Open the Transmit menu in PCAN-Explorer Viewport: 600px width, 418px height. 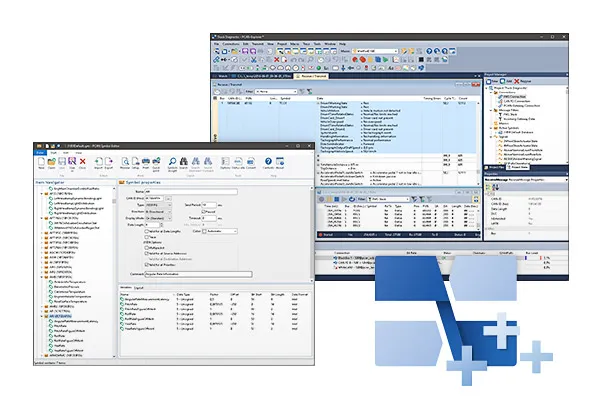[258, 44]
